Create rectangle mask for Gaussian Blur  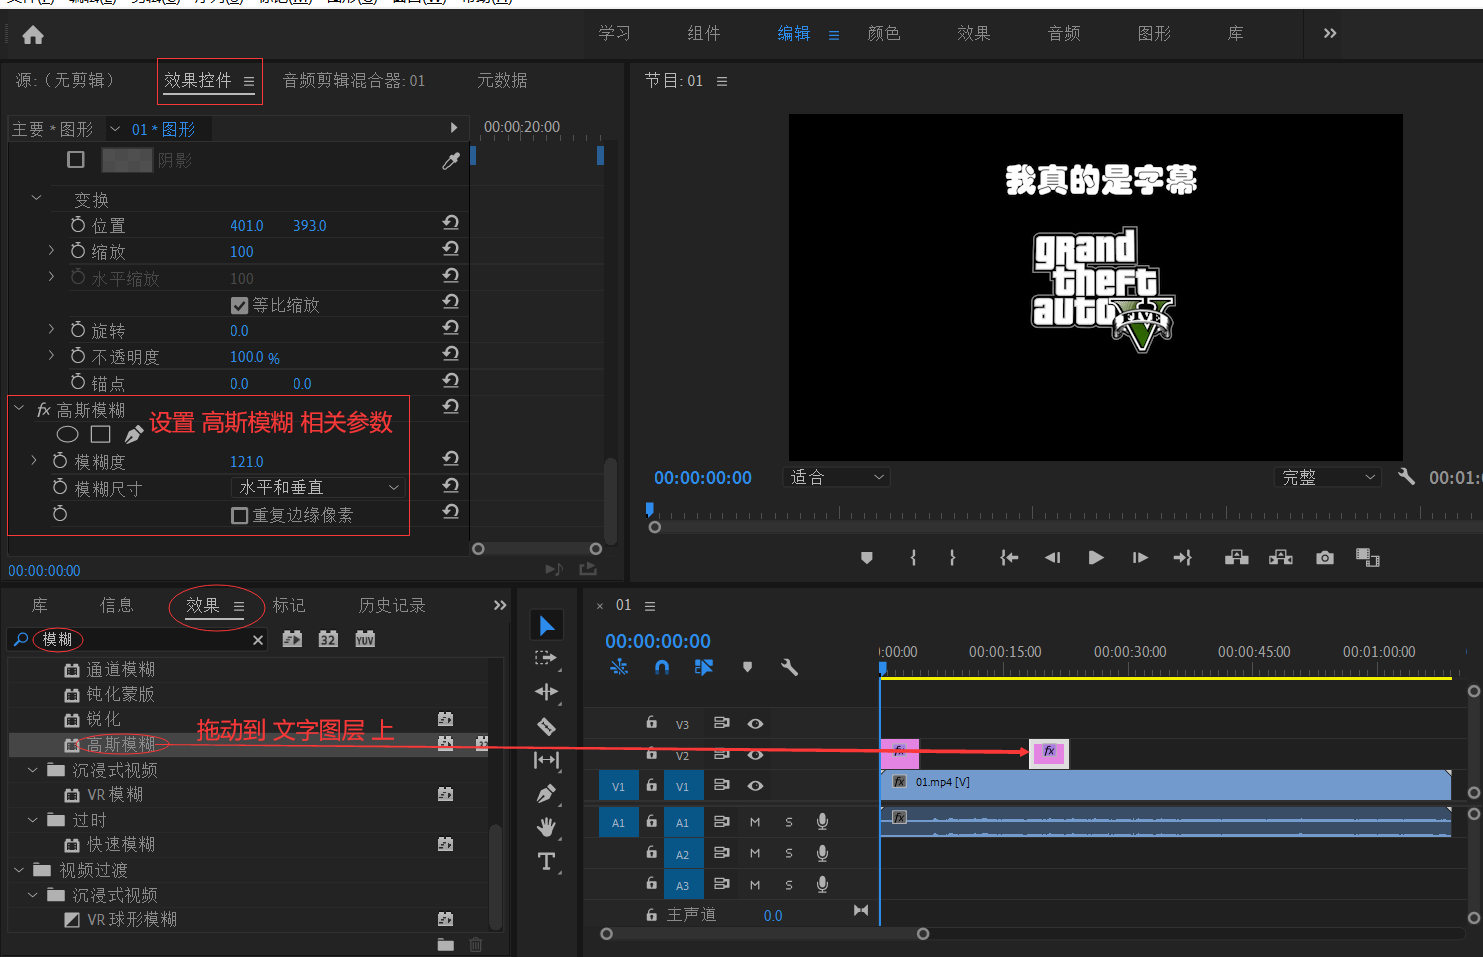point(100,434)
